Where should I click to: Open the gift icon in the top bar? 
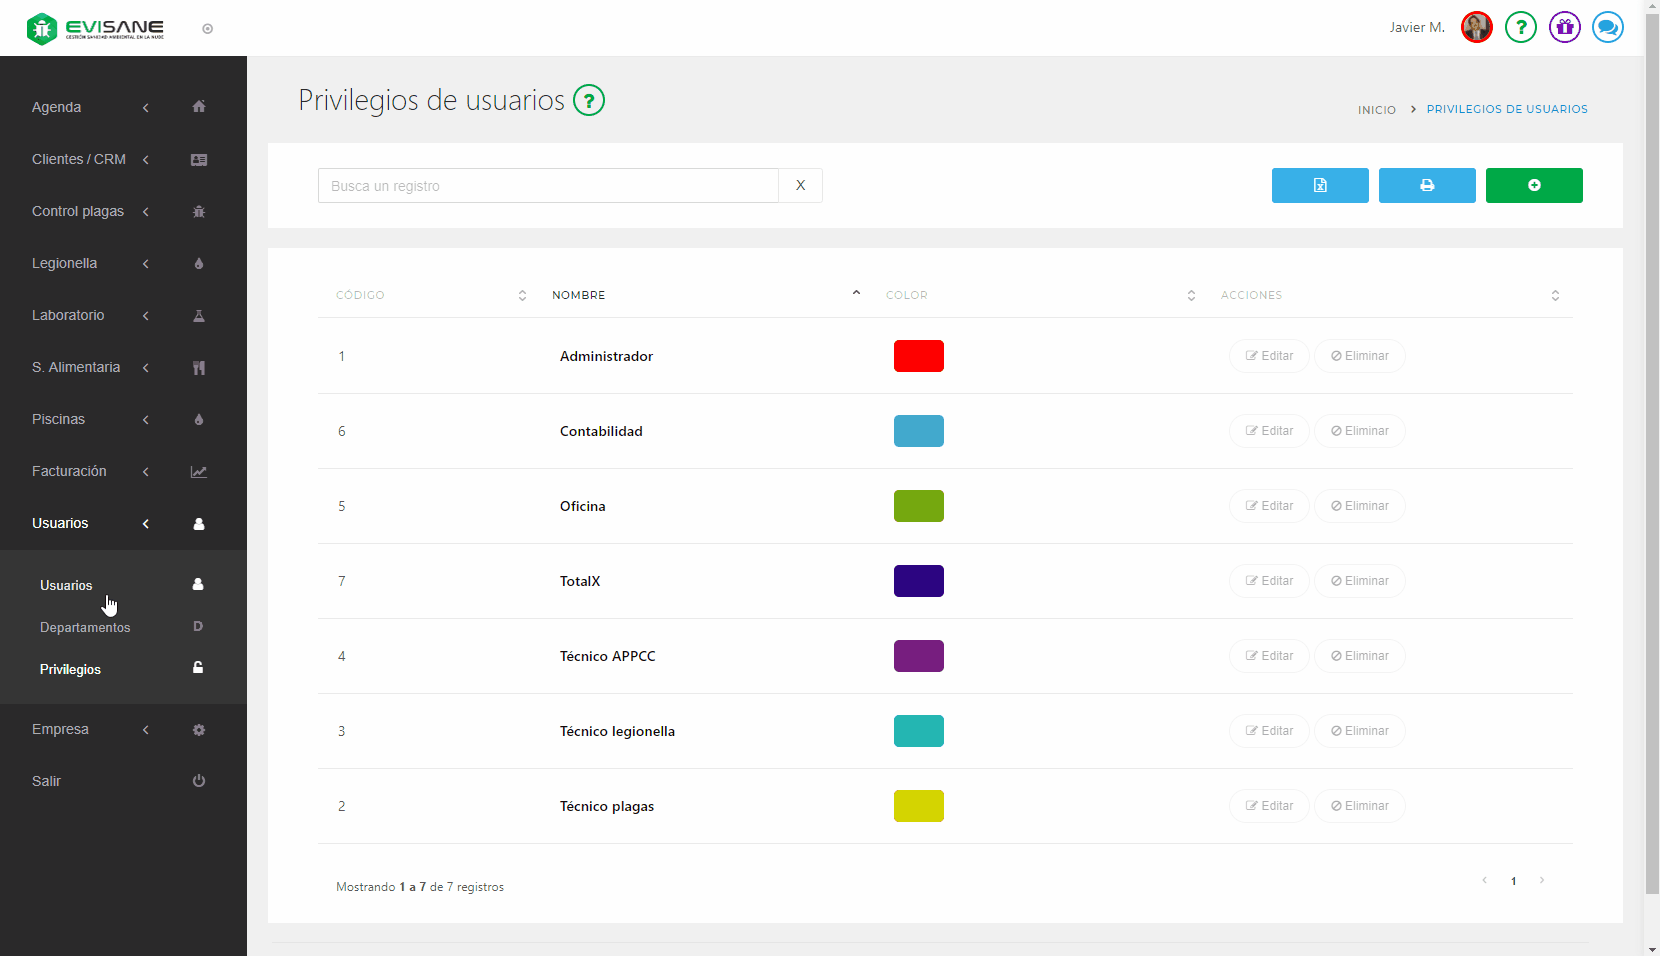click(1565, 27)
